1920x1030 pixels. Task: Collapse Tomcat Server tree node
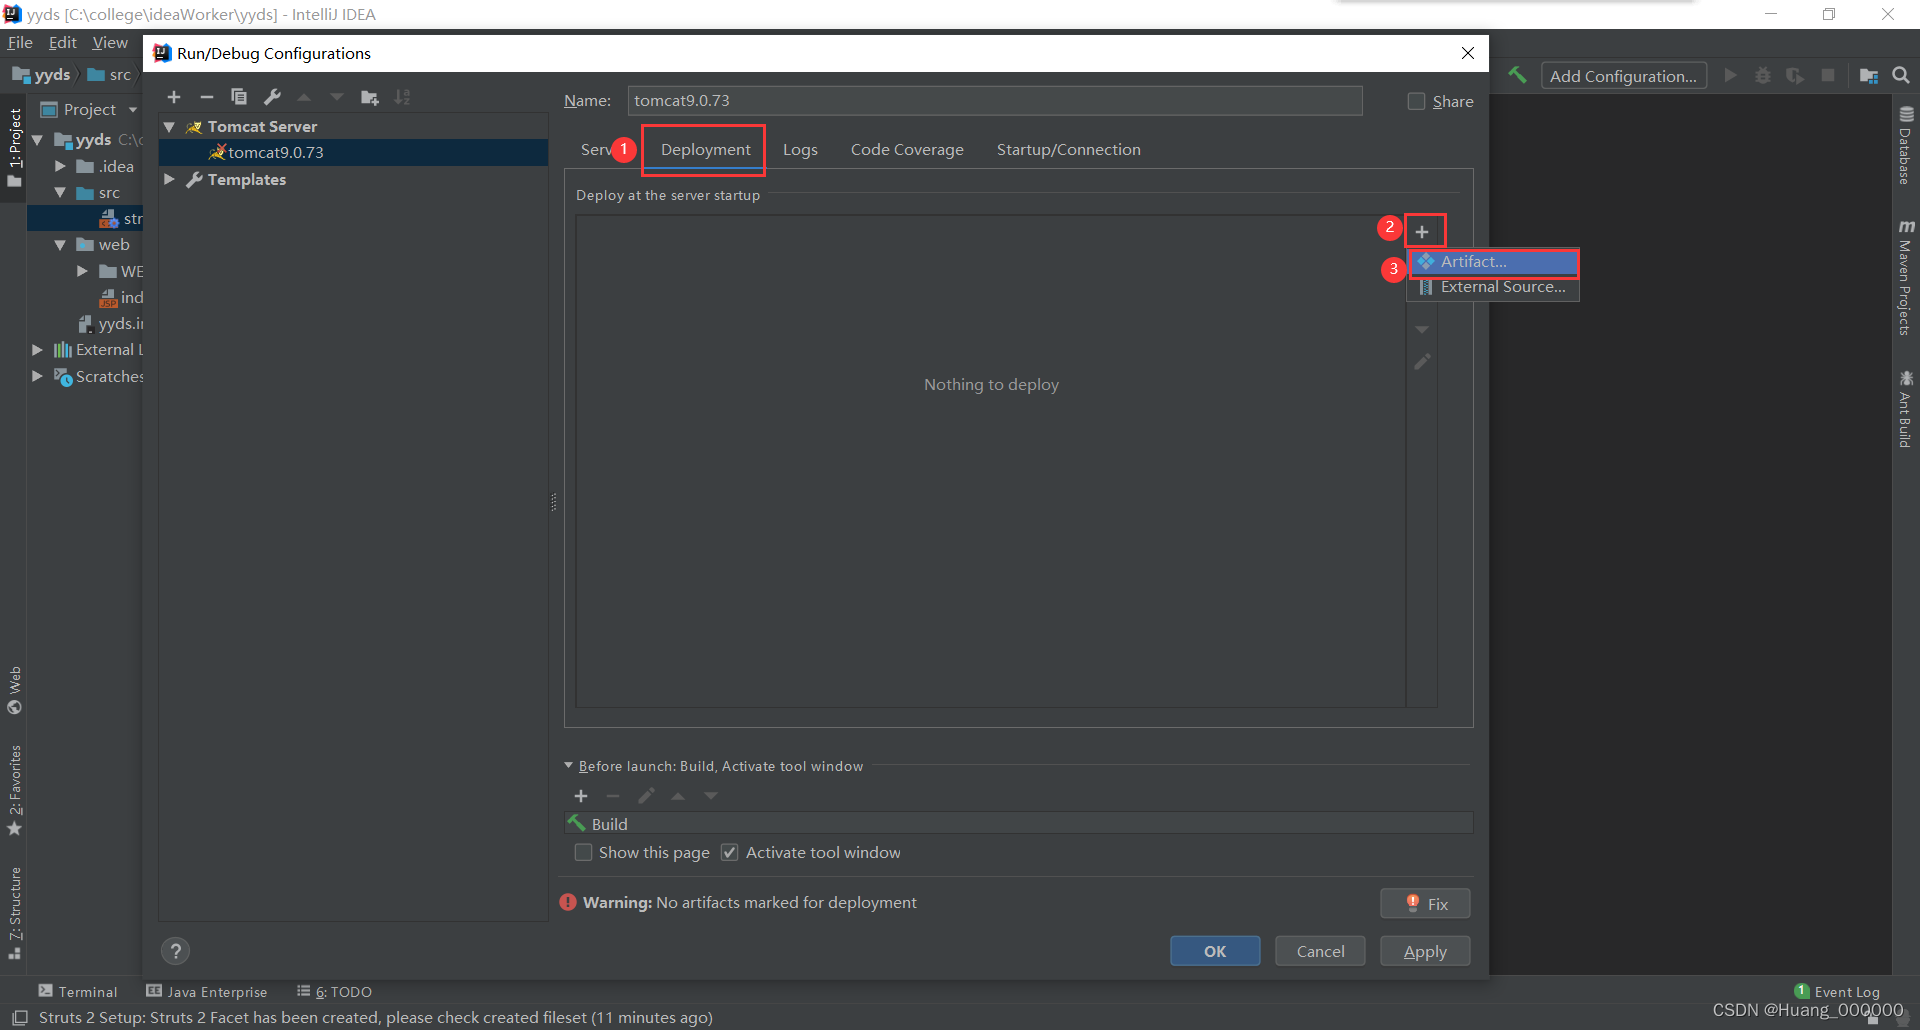coord(170,127)
